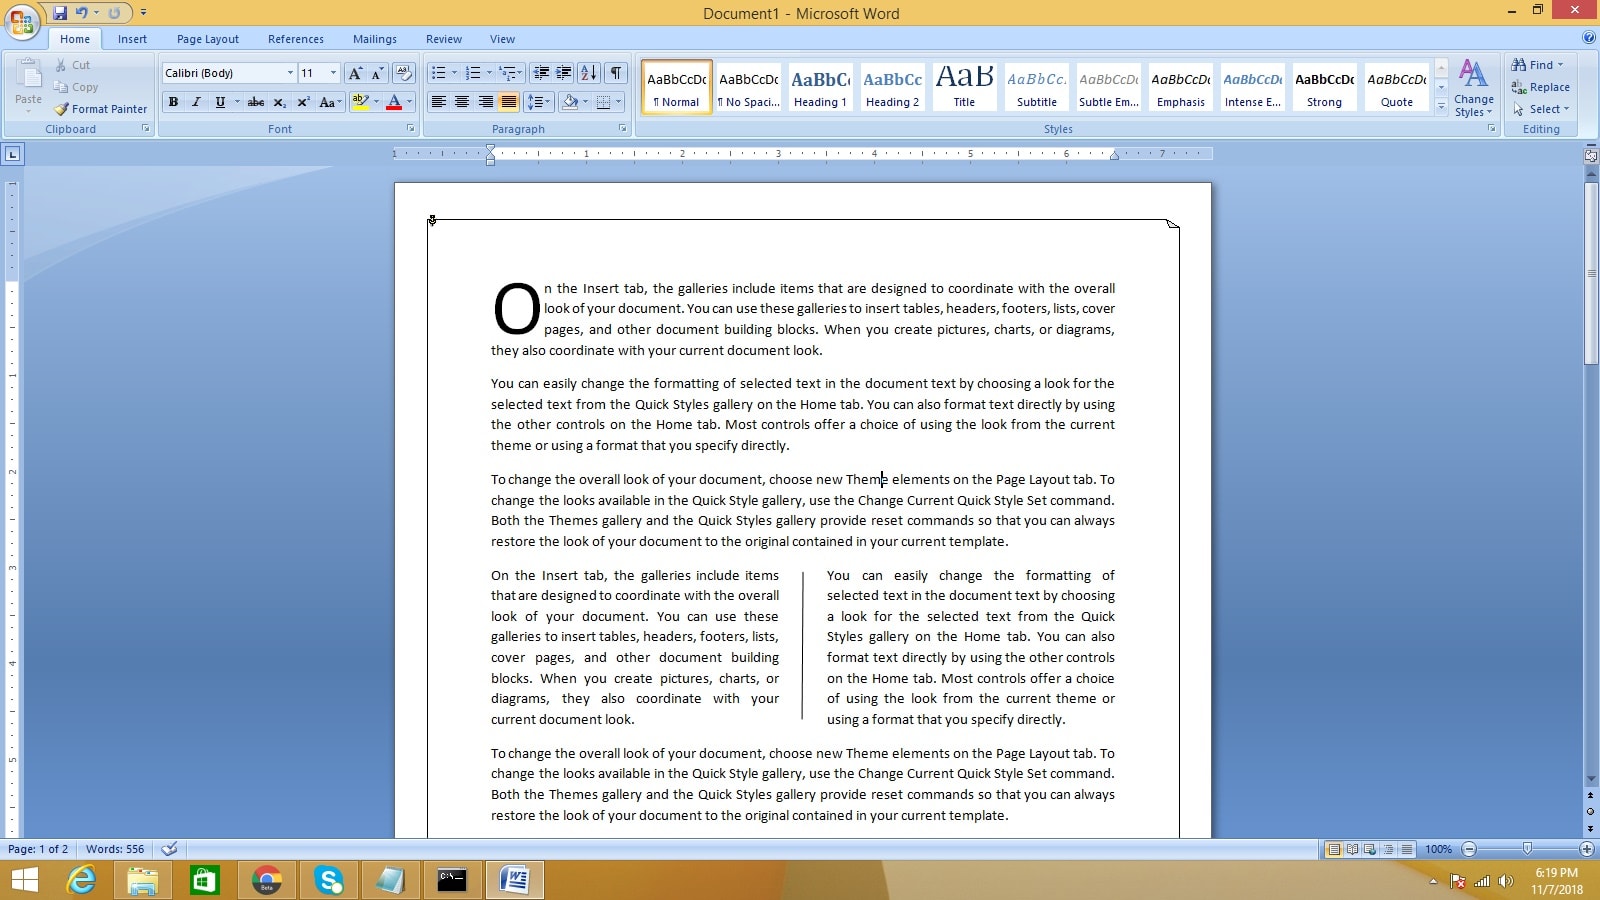Open Windows Store from taskbar
Viewport: 1600px width, 900px height.
pos(205,880)
